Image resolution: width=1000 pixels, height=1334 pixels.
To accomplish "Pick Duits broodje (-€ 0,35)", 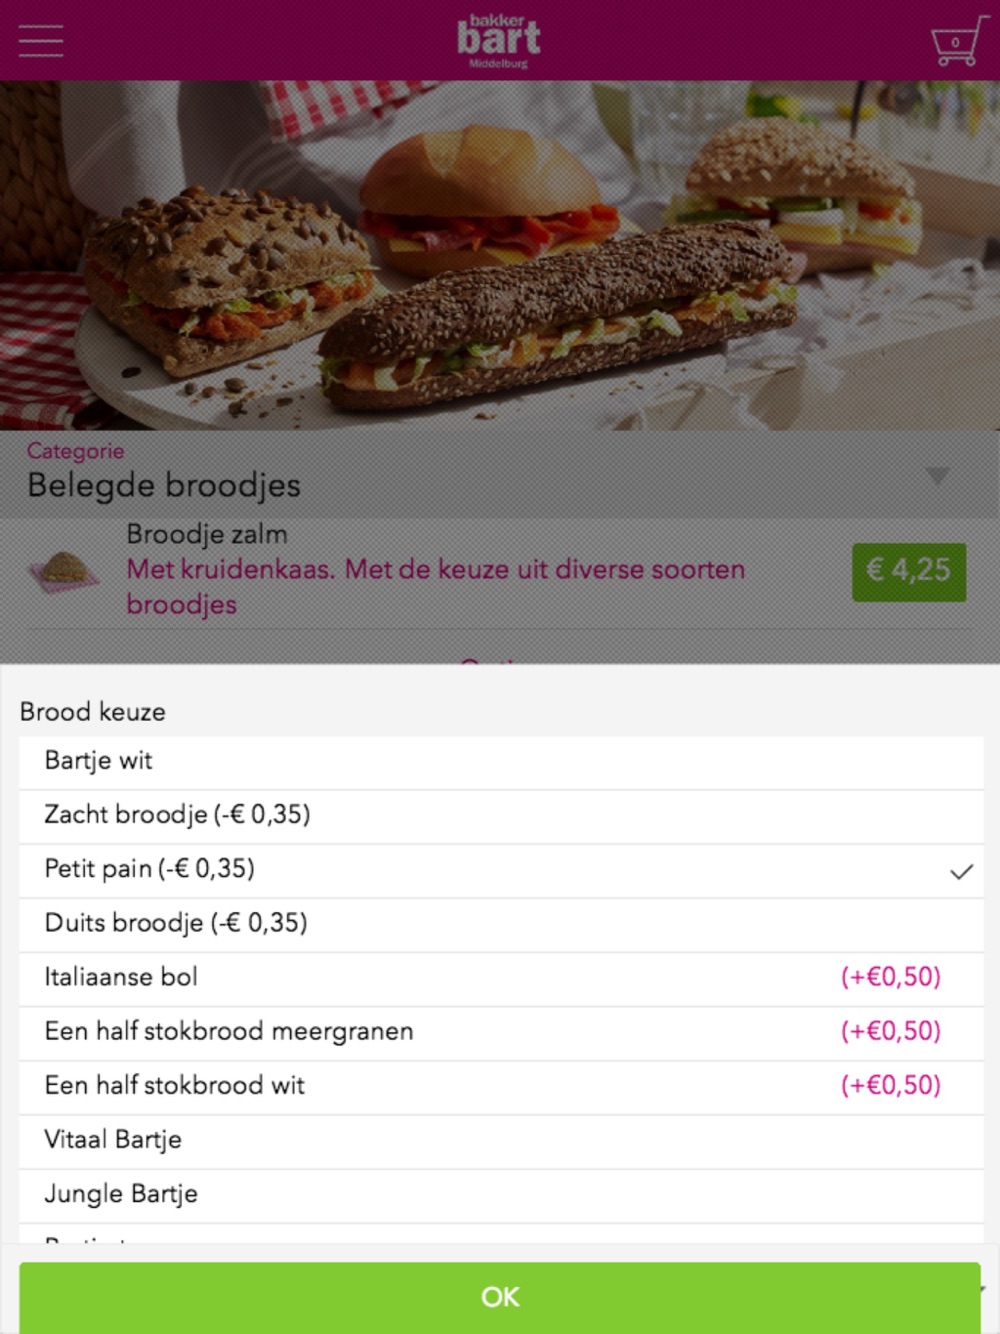I will tap(501, 923).
